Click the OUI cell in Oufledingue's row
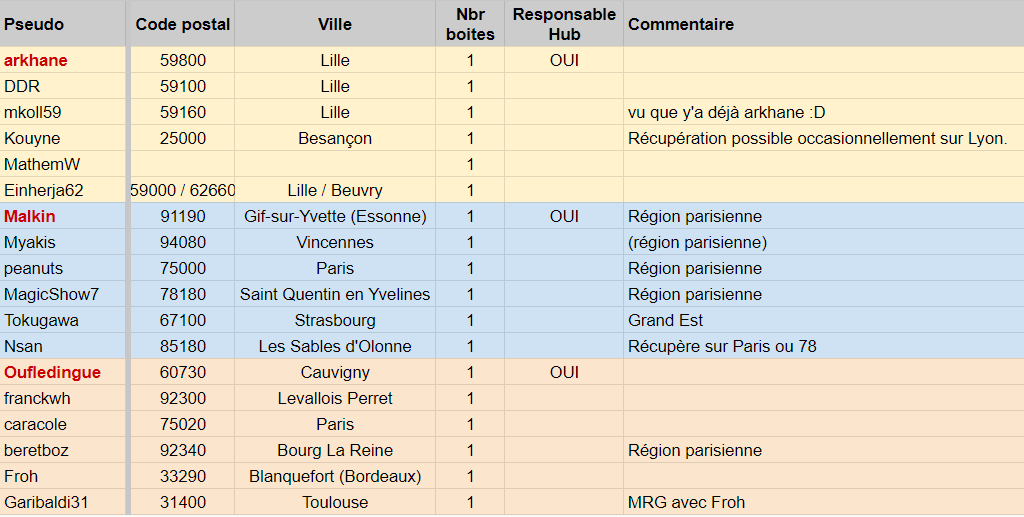1024x517 pixels. pos(564,372)
